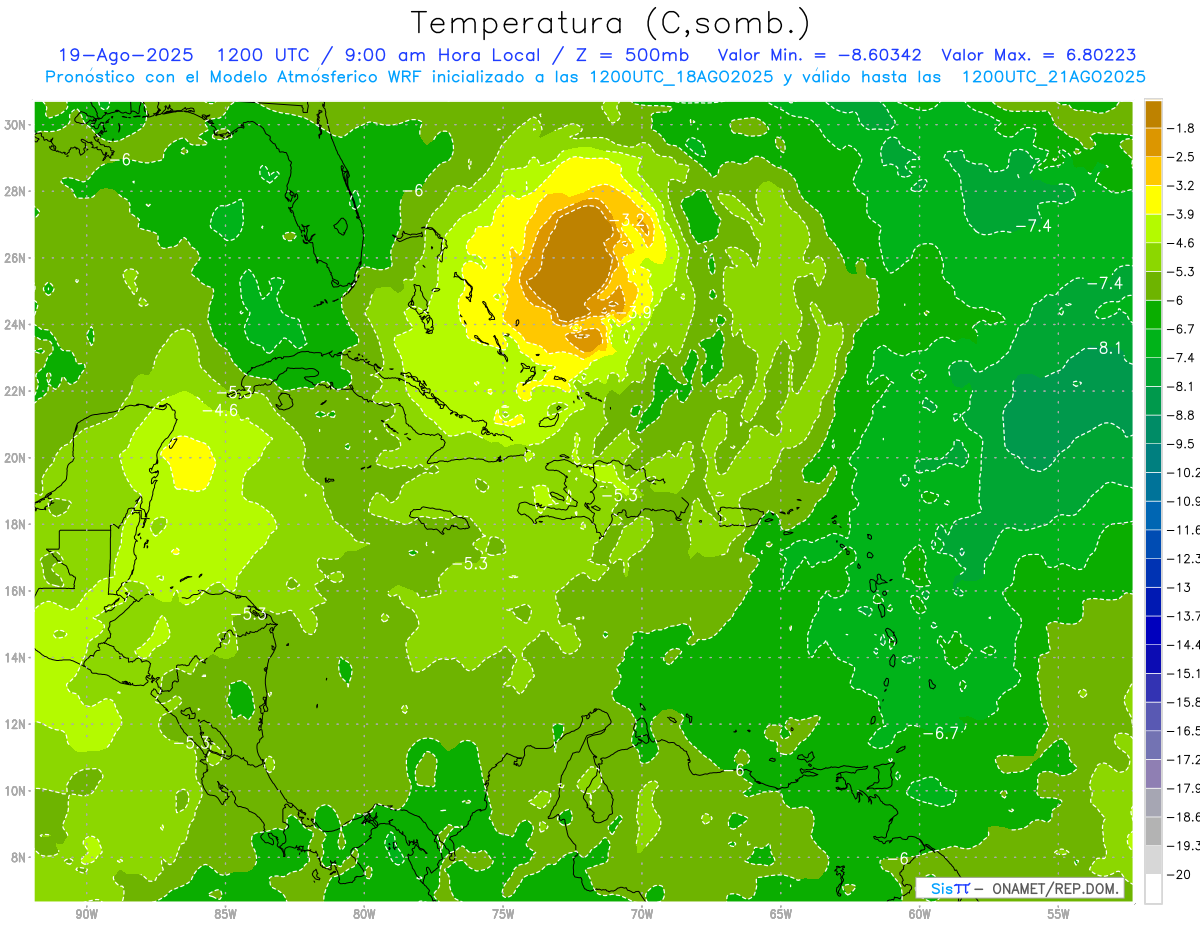The width and height of the screenshot is (1200, 927).
Task: Click the "-8.8" color scale label
Action: pyautogui.click(x=1182, y=415)
